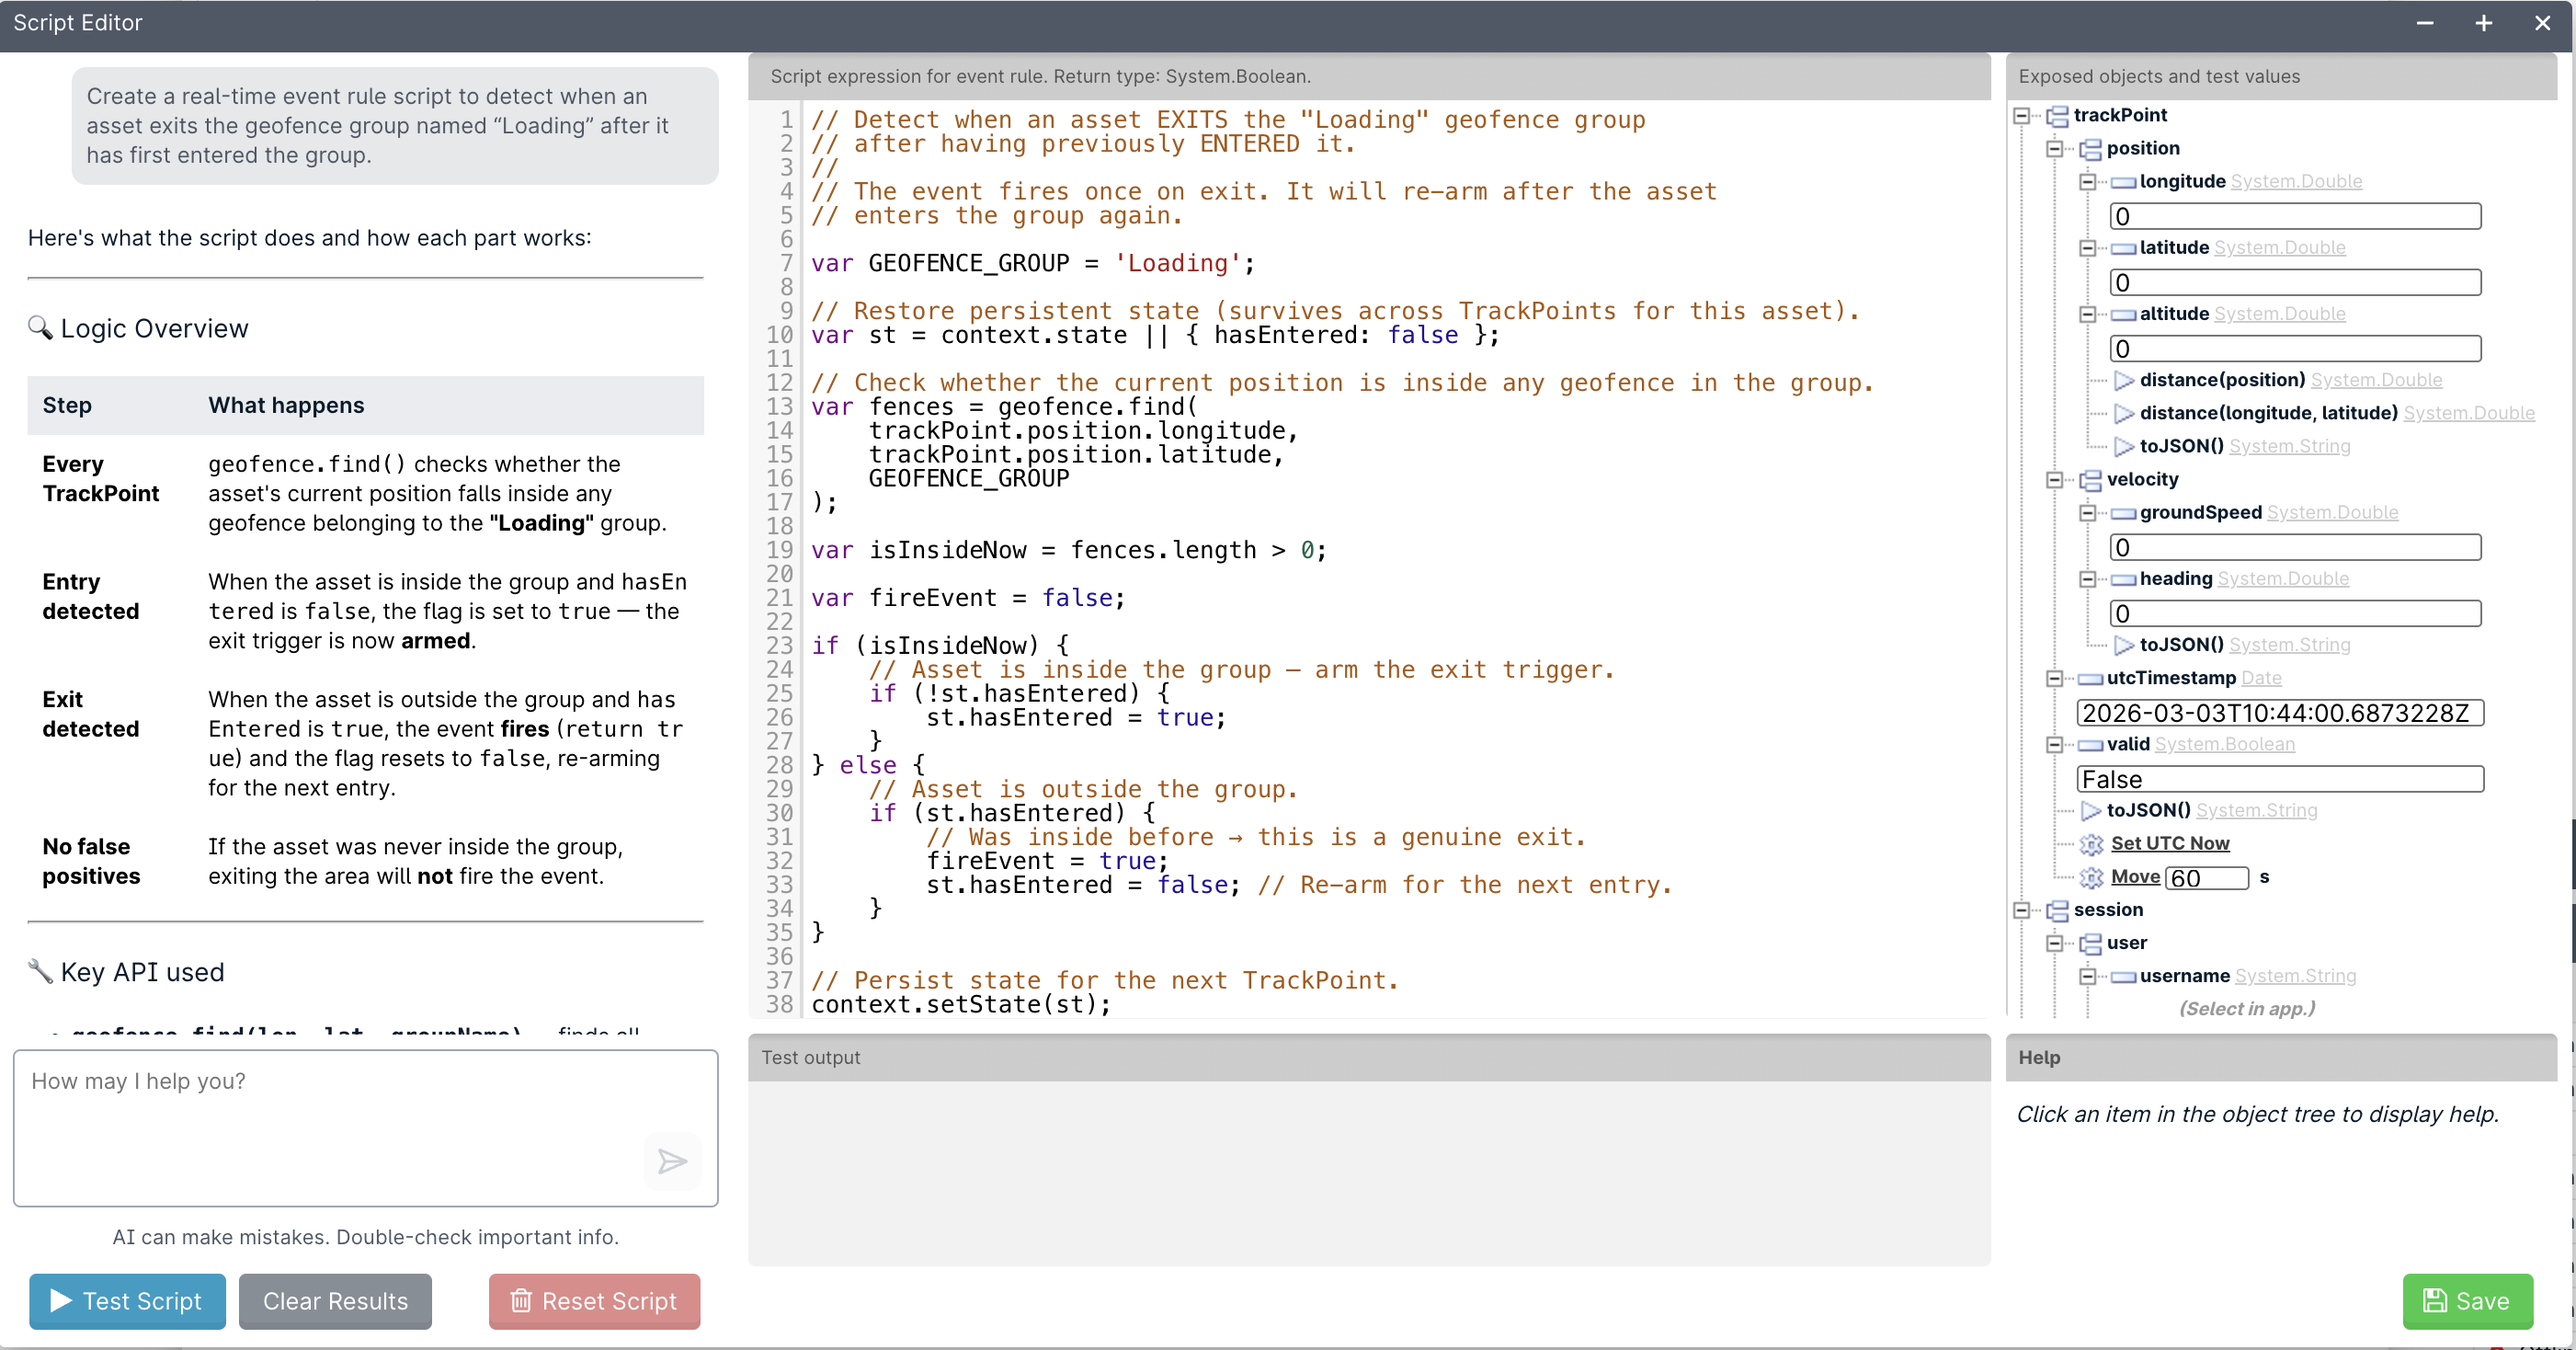The height and width of the screenshot is (1350, 2576).
Task: Click the user object icon
Action: point(2090,943)
